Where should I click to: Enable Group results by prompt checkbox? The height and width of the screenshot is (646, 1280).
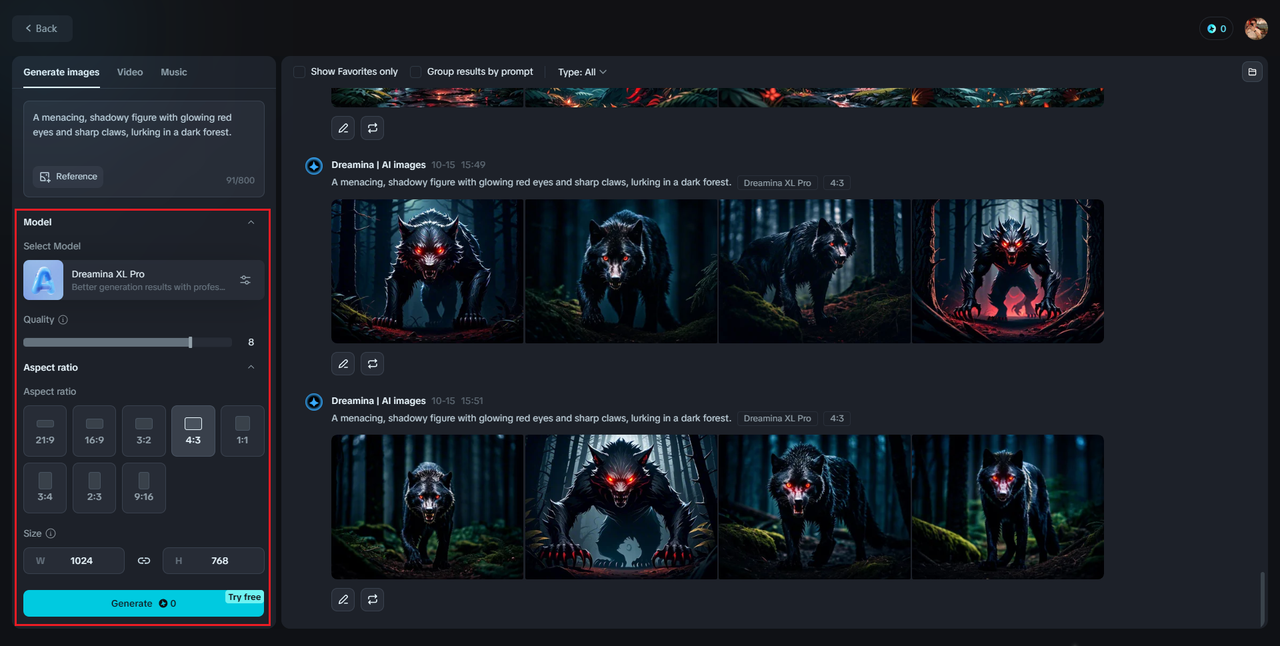pyautogui.click(x=416, y=72)
